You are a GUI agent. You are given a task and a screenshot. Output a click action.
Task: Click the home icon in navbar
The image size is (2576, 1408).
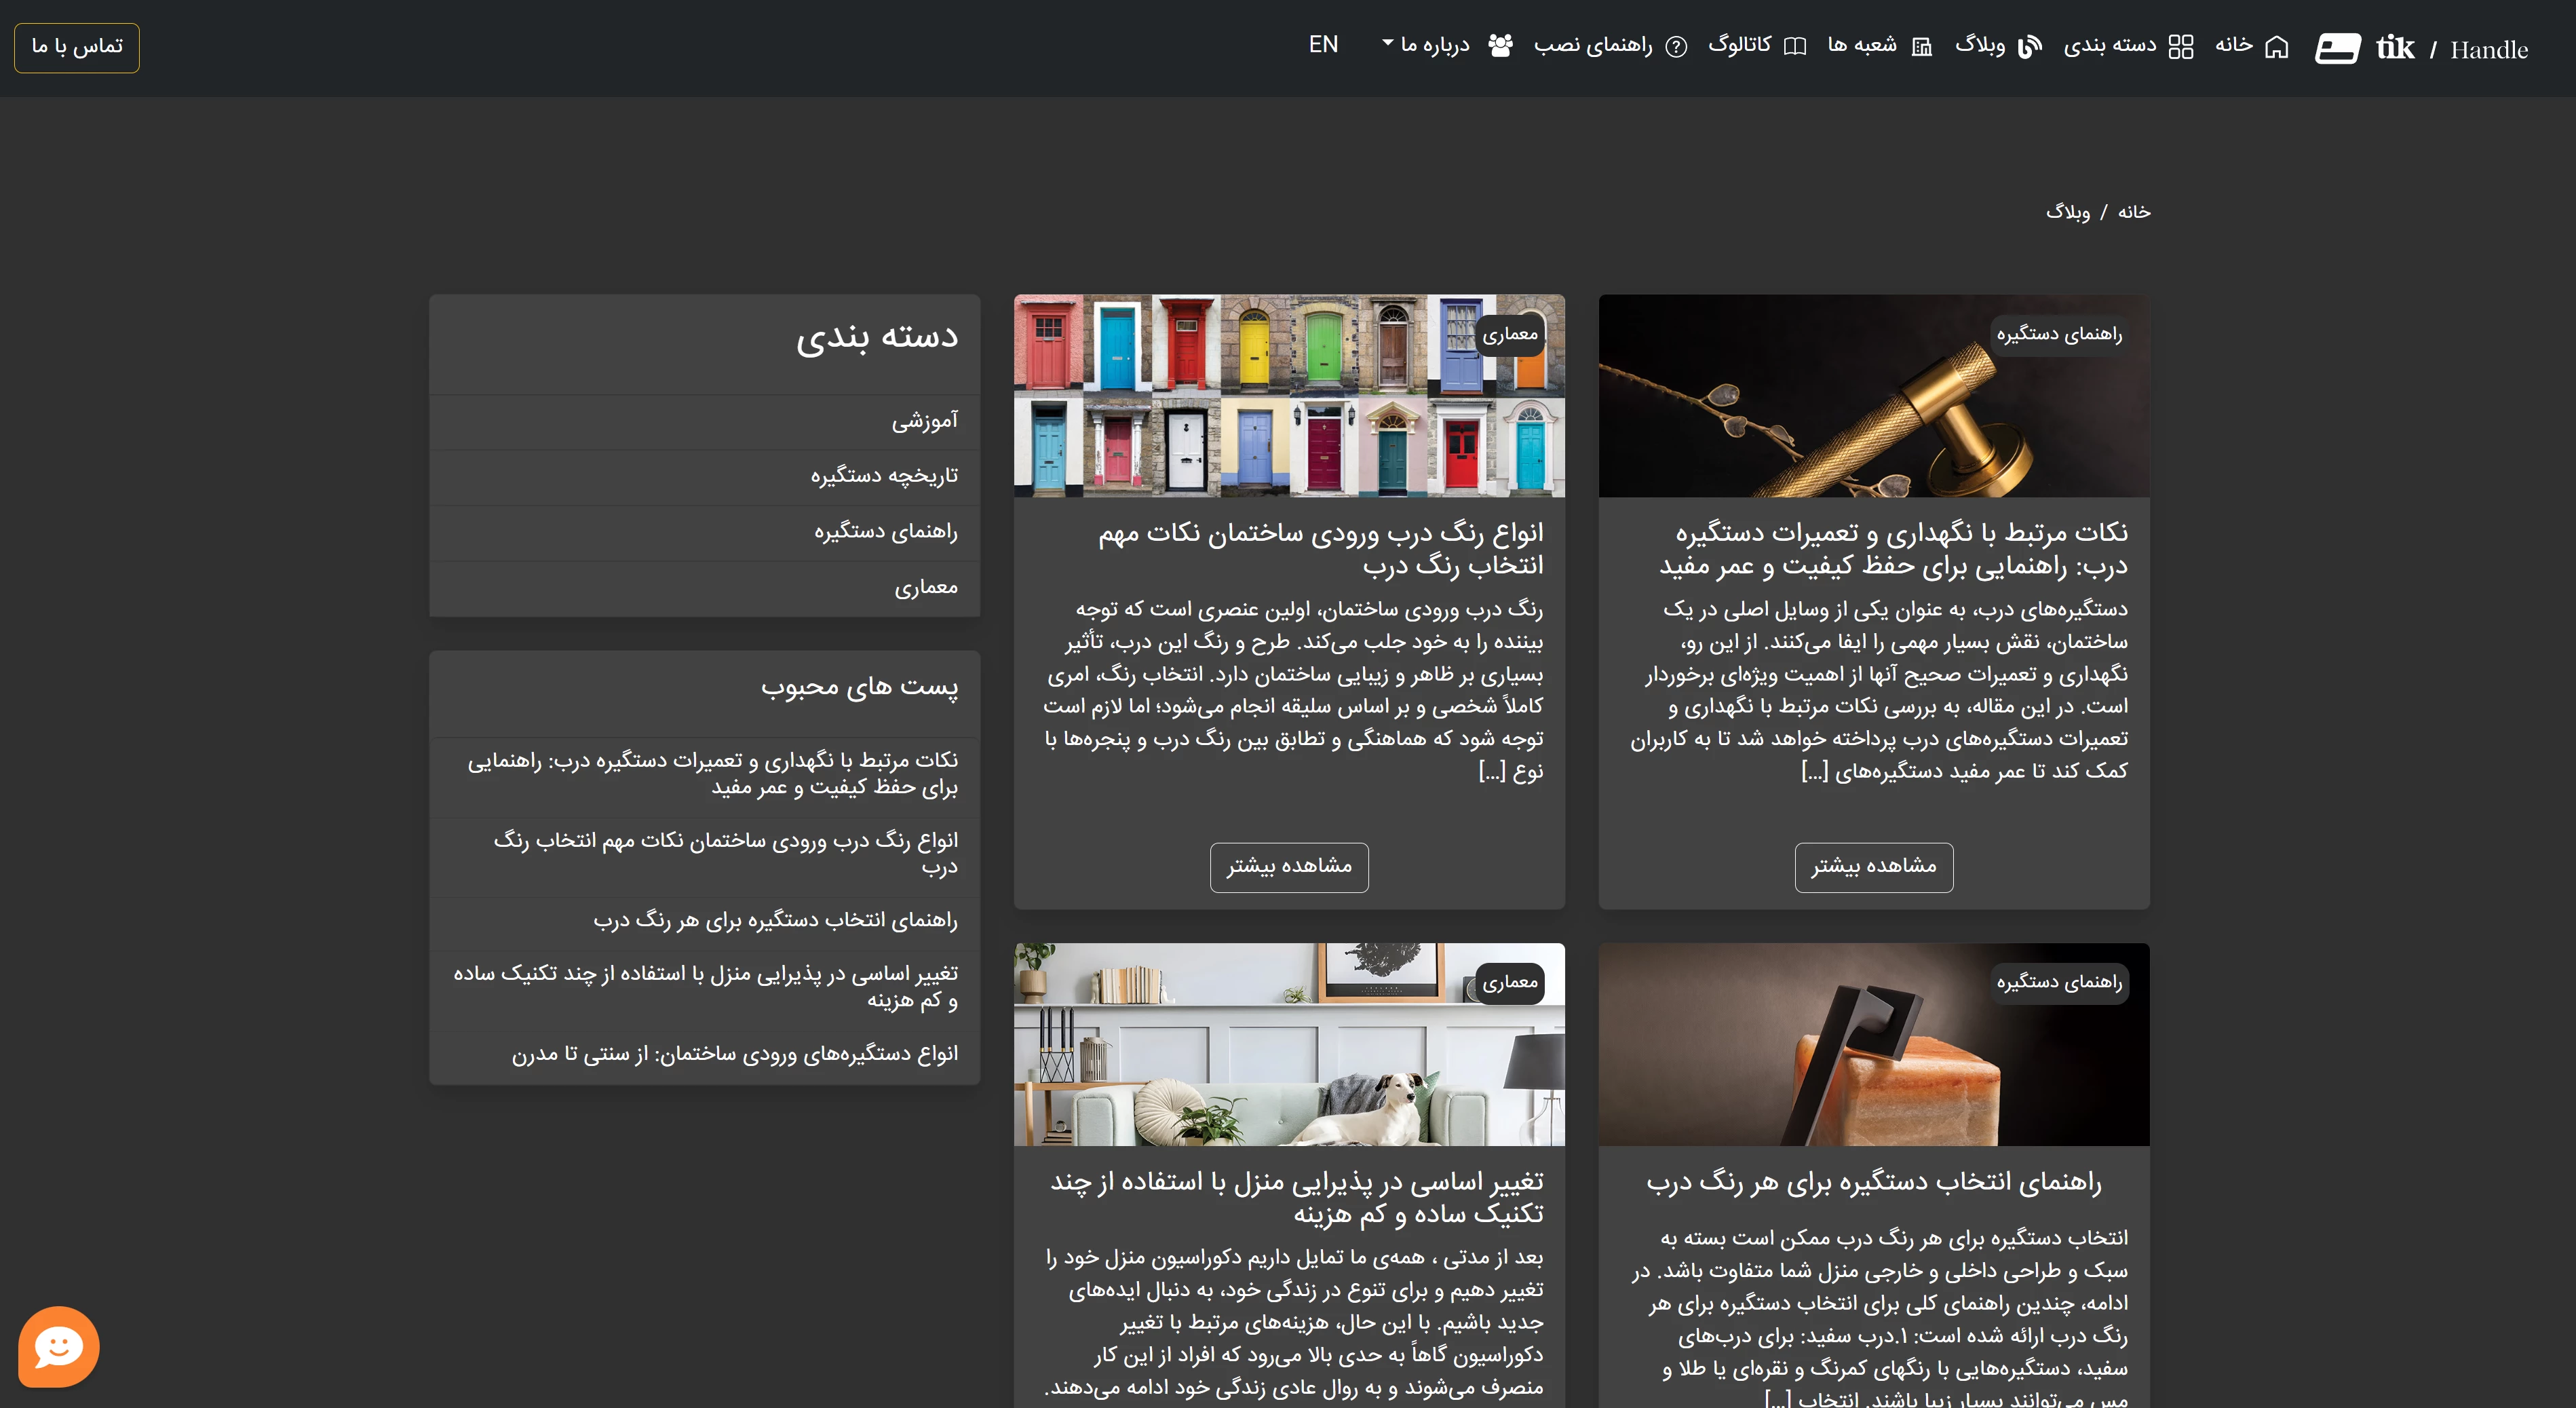(2277, 47)
